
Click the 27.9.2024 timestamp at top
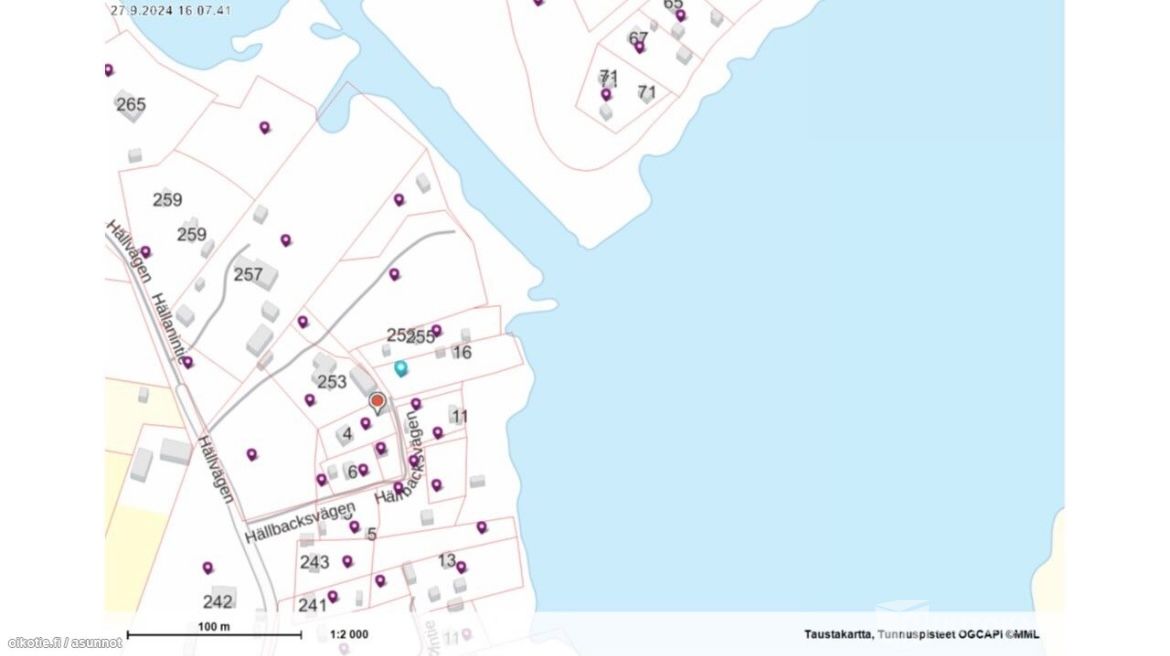click(171, 11)
